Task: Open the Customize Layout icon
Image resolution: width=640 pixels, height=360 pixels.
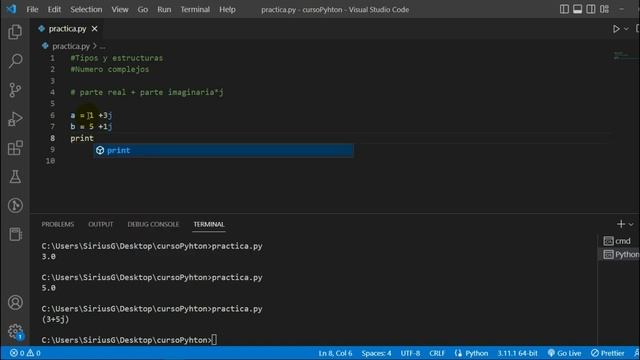Action: [x=604, y=9]
